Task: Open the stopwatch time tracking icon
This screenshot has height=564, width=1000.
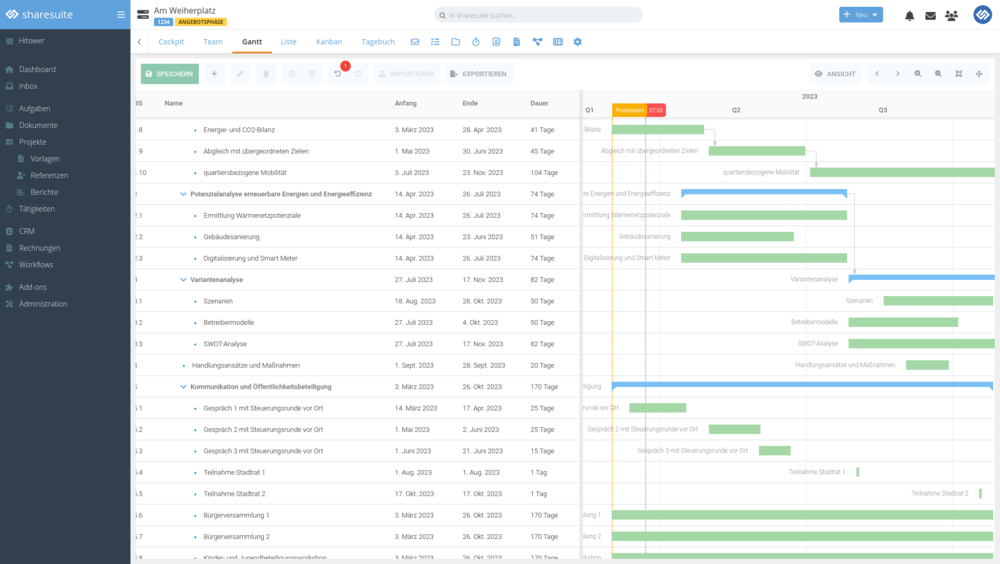Action: pos(475,42)
